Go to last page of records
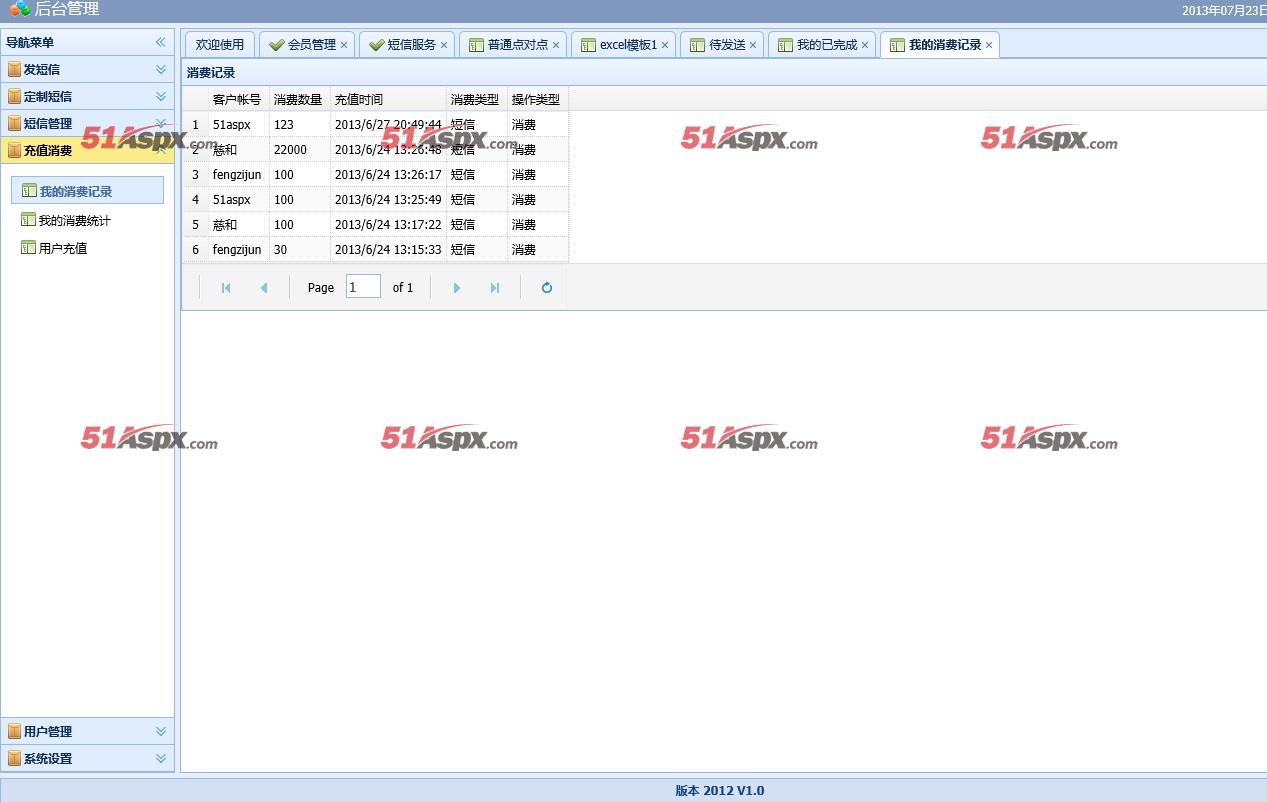The width and height of the screenshot is (1267, 802). click(x=495, y=288)
